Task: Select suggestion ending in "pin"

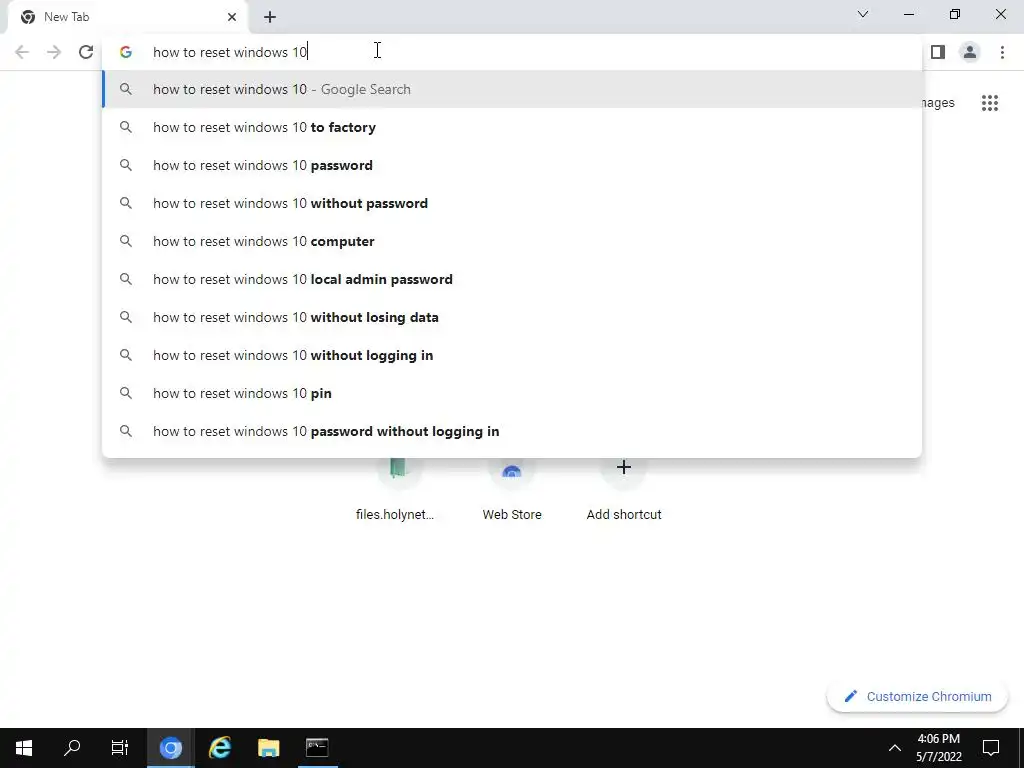Action: point(513,393)
